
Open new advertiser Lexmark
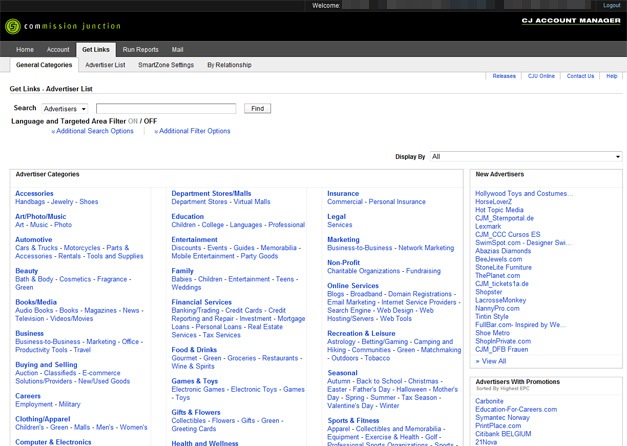click(x=488, y=226)
